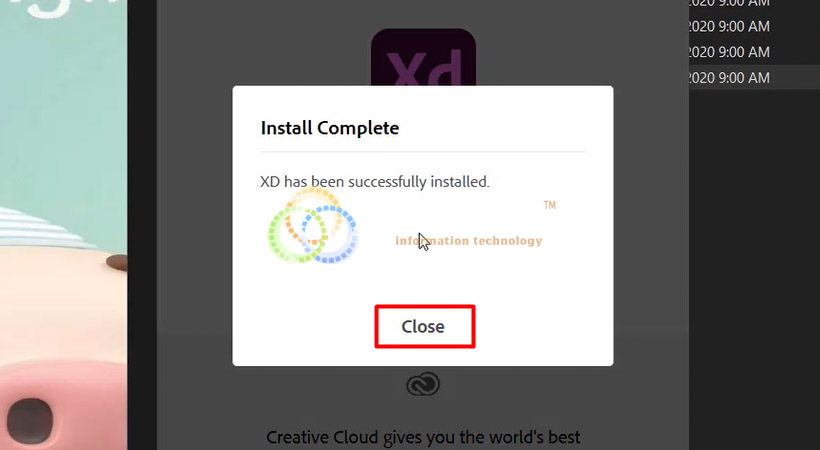Click the Adobe XD app icon

(x=423, y=58)
